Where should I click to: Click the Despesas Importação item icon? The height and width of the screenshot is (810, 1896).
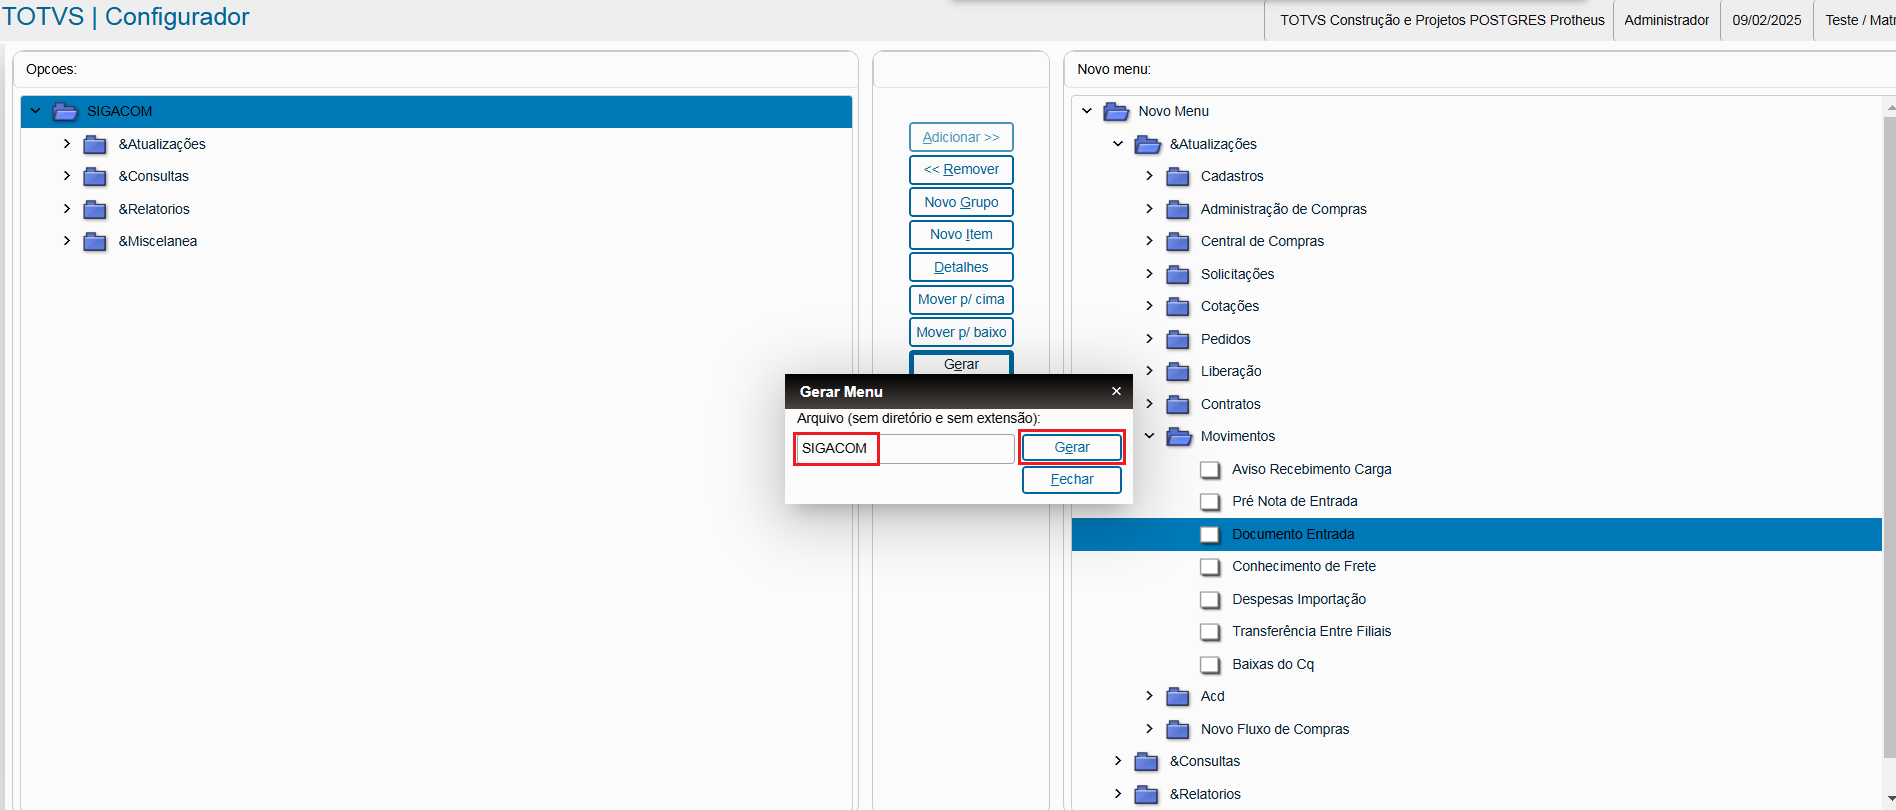tap(1210, 600)
